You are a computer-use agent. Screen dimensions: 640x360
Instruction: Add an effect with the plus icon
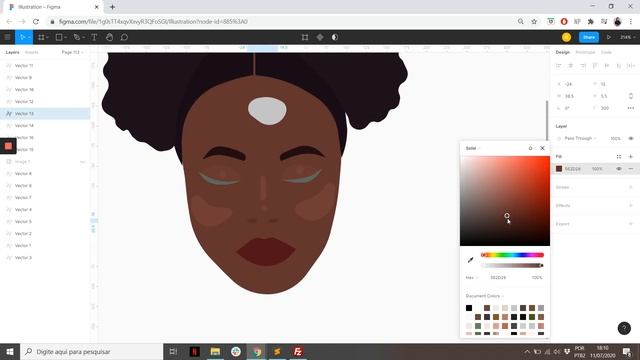631,205
